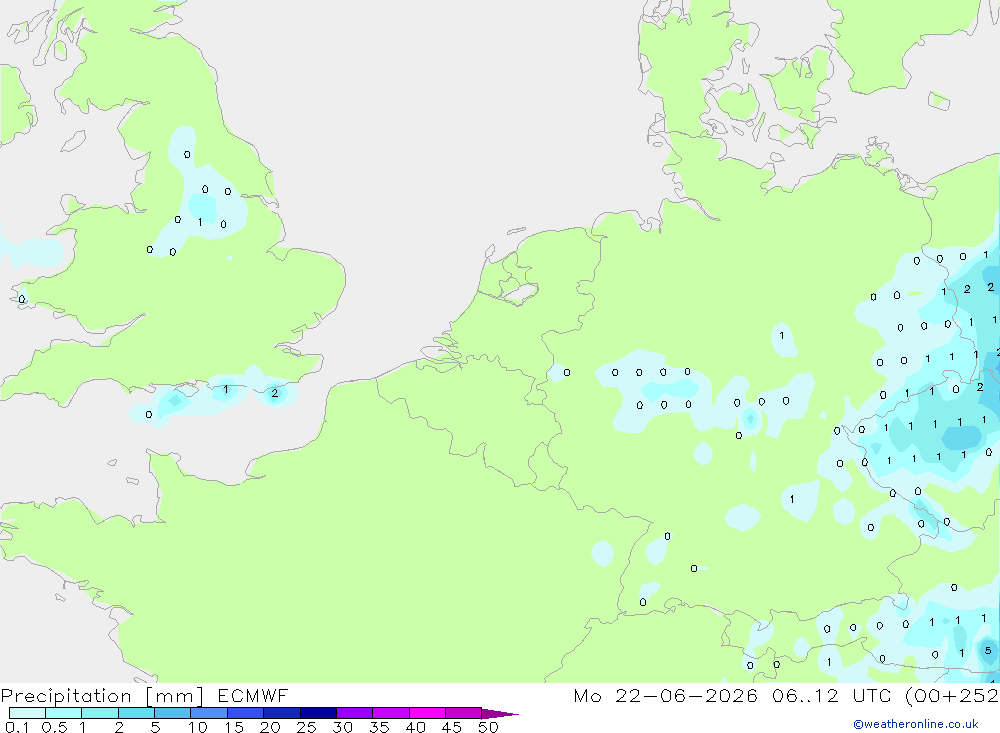Click the "10" legend scale label
Image resolution: width=1000 pixels, height=733 pixels.
click(198, 727)
